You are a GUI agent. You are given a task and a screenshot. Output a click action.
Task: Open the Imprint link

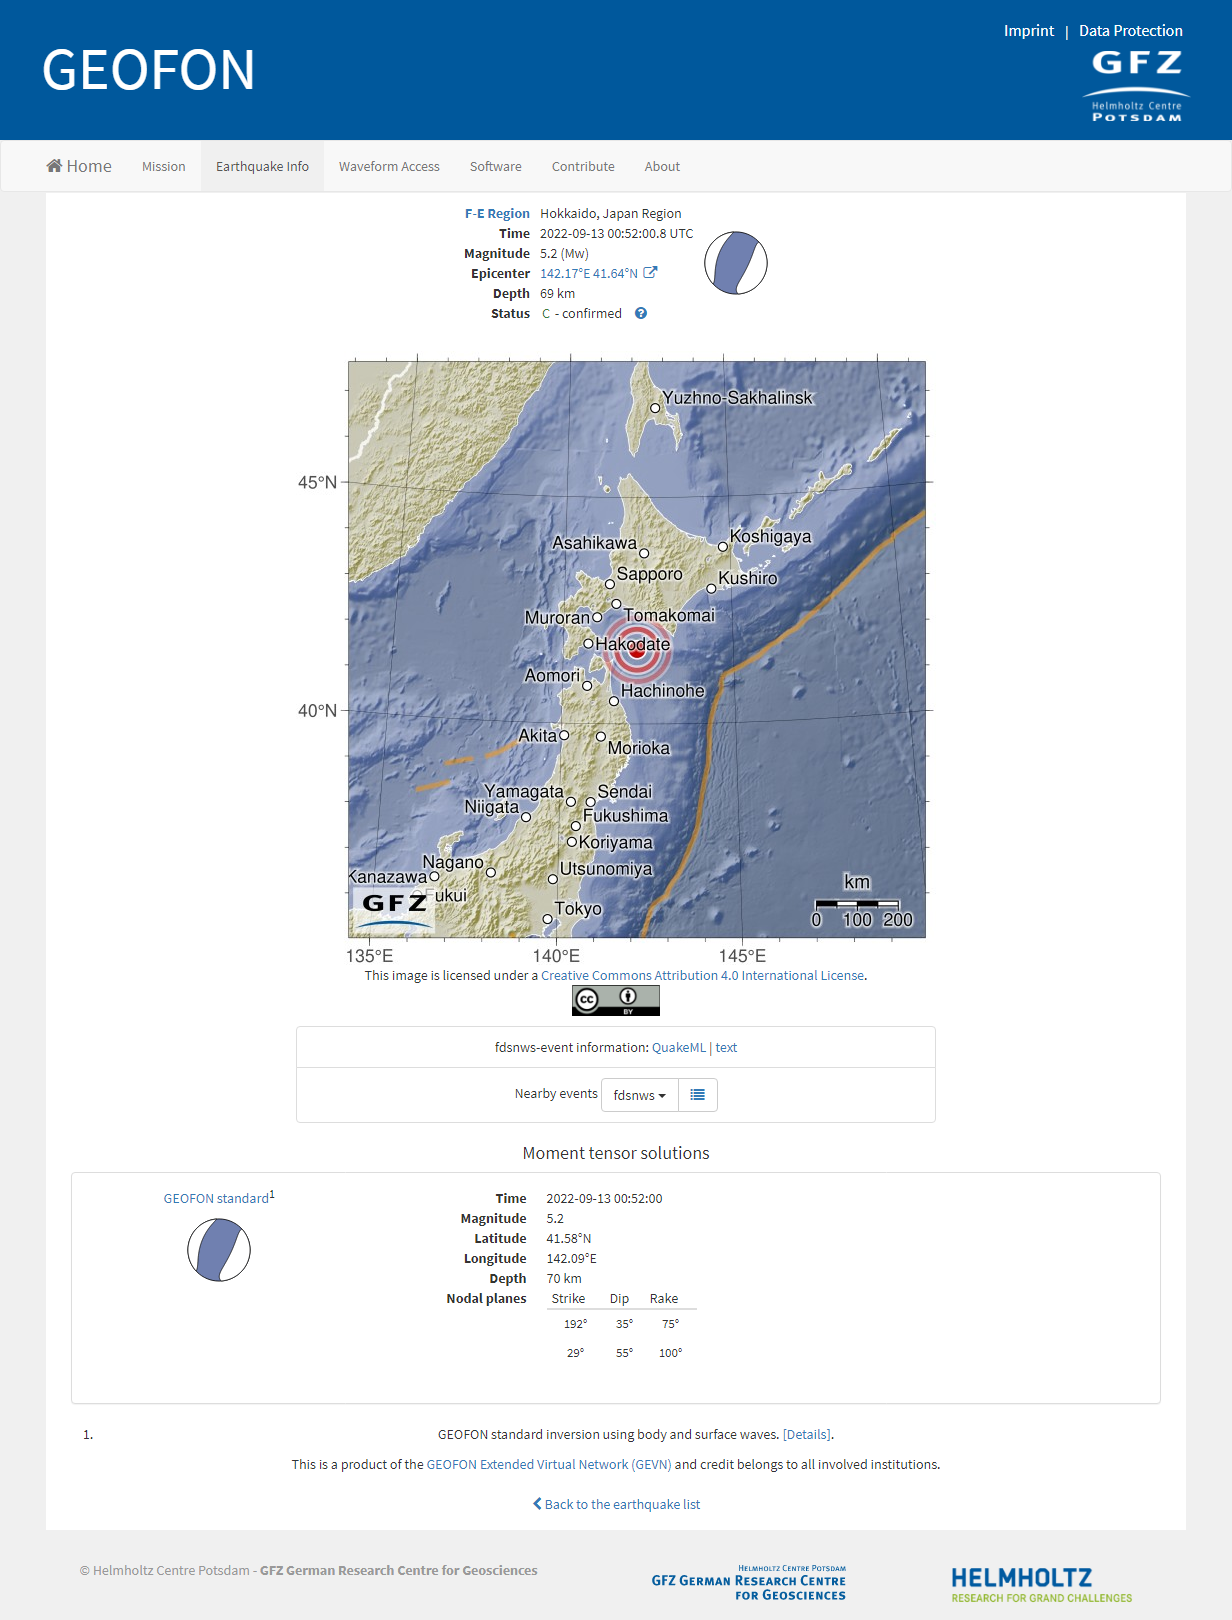point(1028,31)
